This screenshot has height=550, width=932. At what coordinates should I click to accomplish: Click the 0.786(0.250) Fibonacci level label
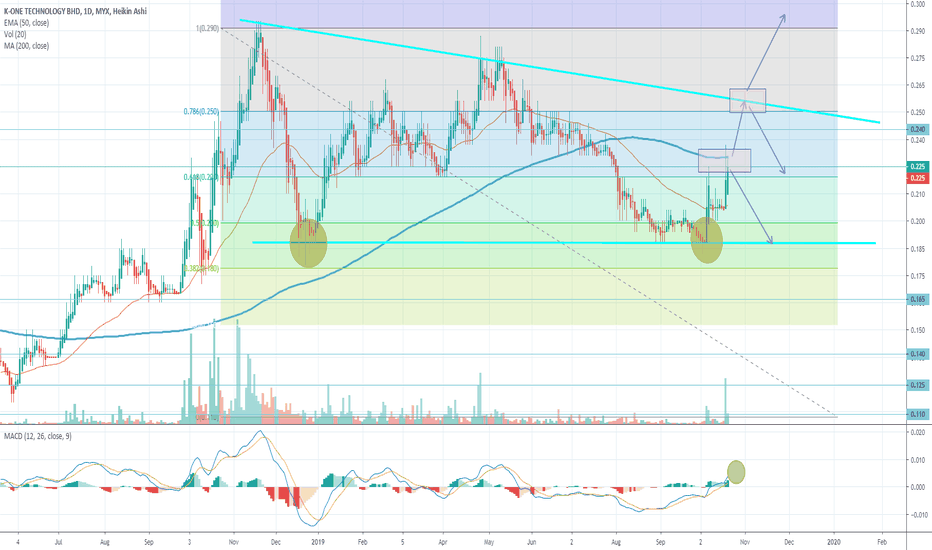(201, 111)
